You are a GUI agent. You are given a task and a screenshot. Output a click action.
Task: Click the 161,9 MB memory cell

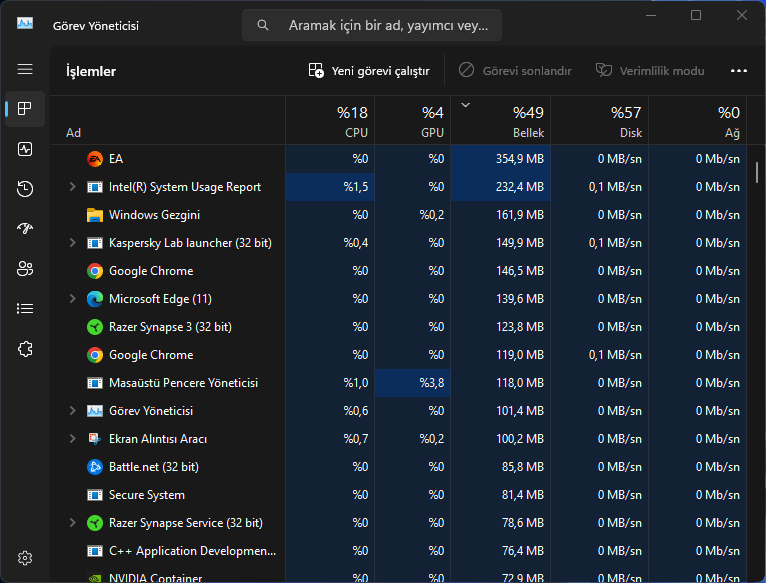(x=501, y=215)
